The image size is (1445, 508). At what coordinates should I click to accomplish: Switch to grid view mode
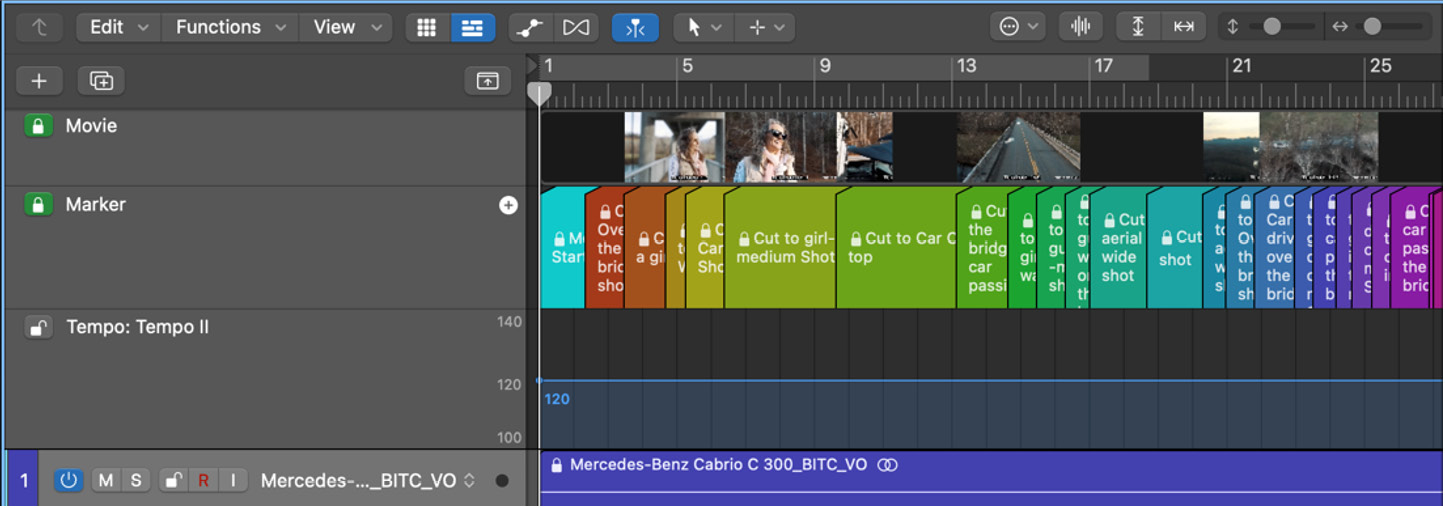427,28
